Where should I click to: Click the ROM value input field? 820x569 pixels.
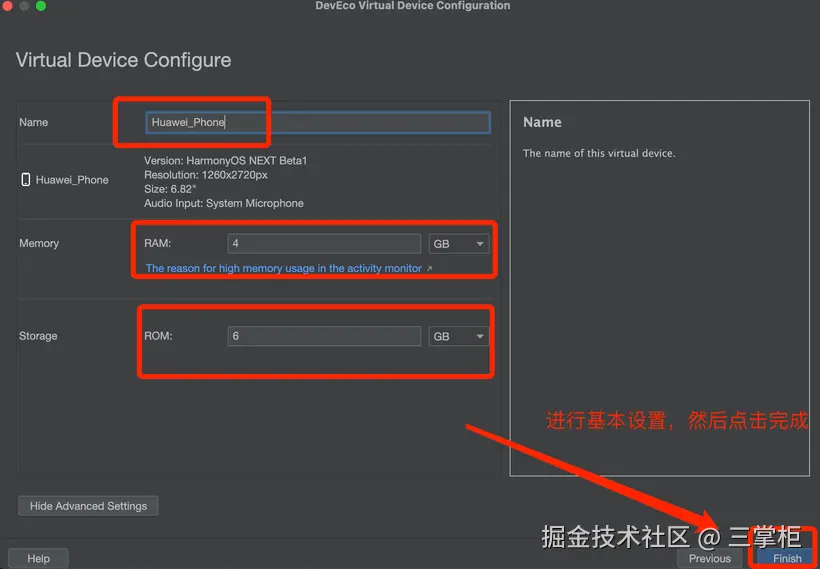[x=324, y=336]
